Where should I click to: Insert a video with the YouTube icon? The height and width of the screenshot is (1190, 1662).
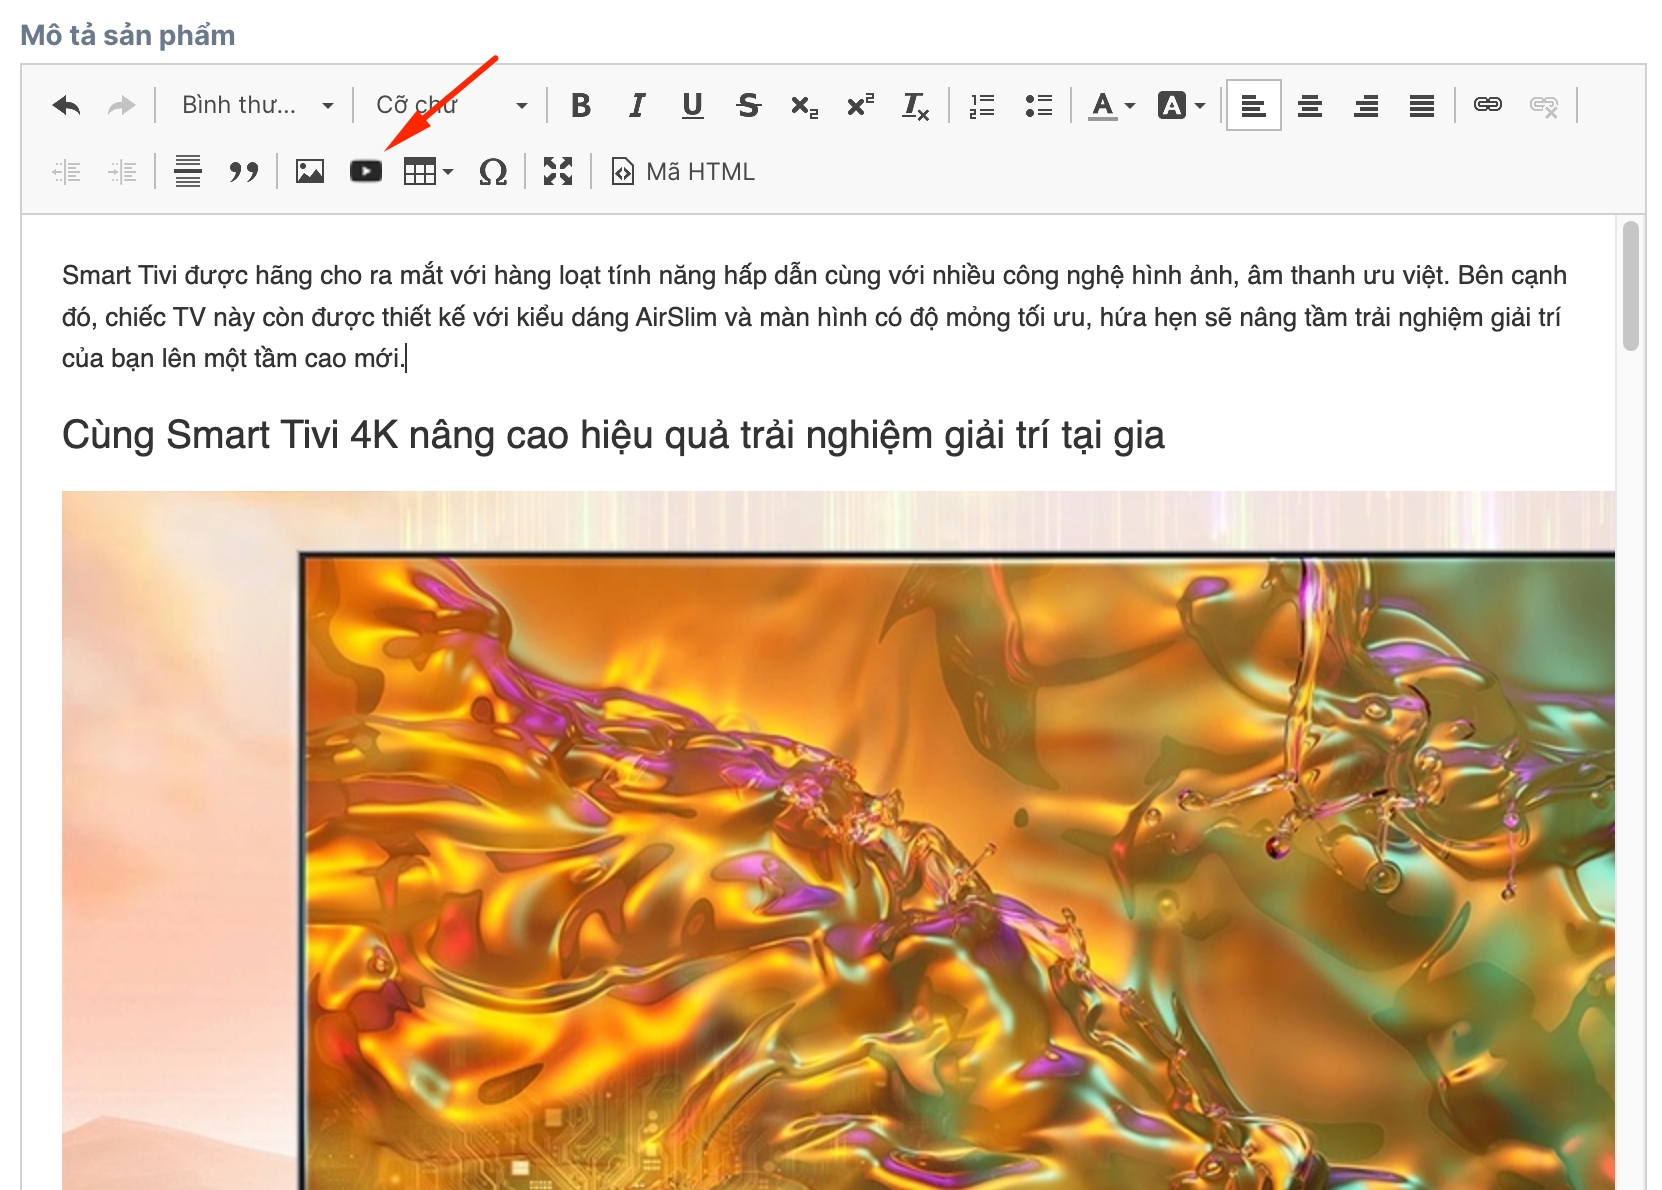pos(366,172)
